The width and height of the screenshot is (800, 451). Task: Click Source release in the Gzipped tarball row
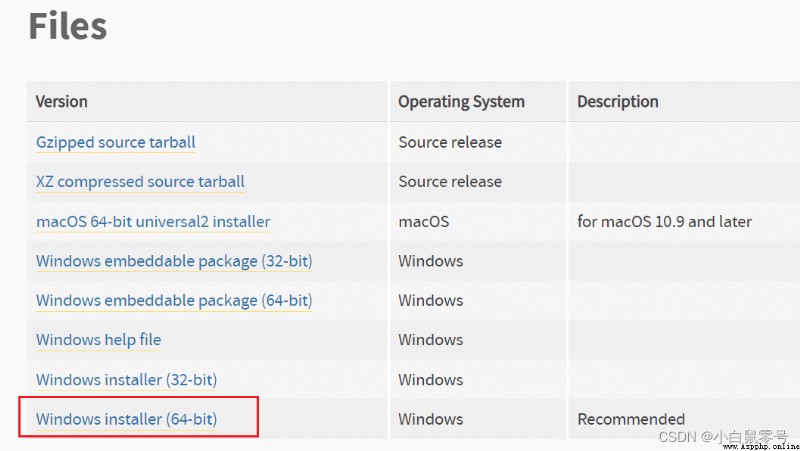(450, 142)
